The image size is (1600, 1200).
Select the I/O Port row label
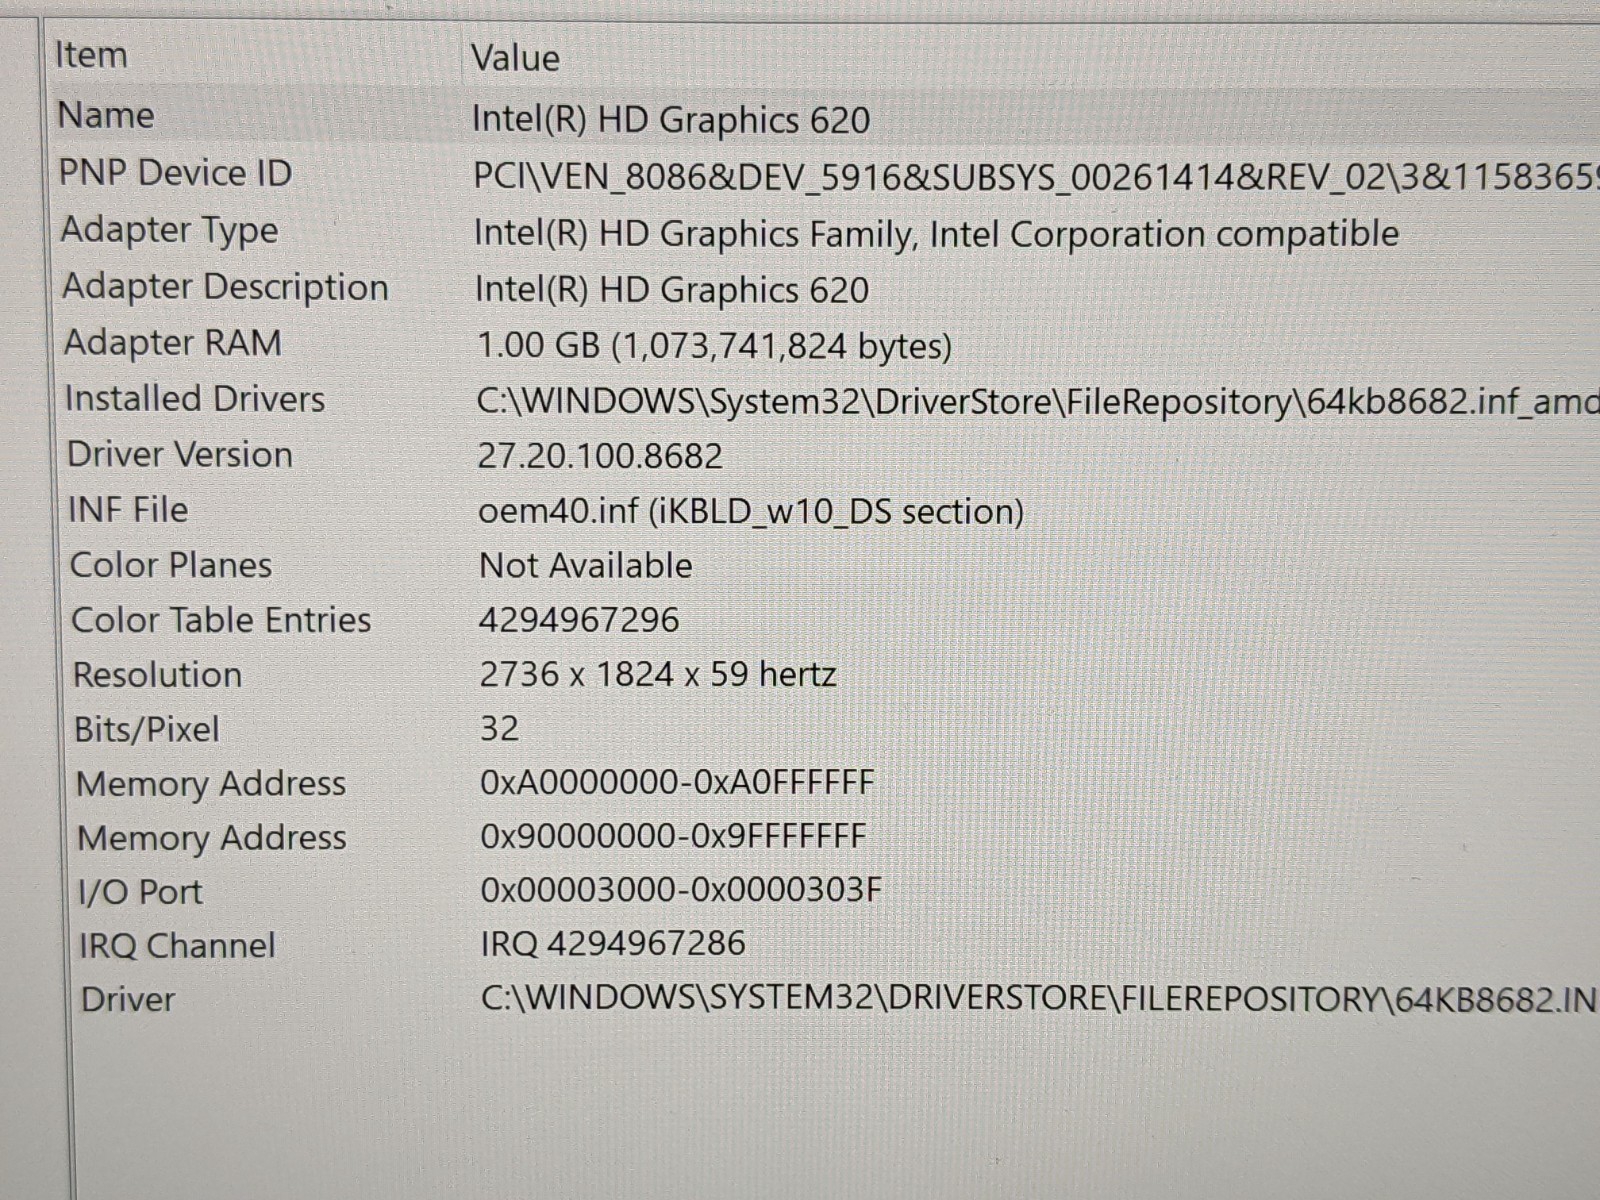click(140, 892)
